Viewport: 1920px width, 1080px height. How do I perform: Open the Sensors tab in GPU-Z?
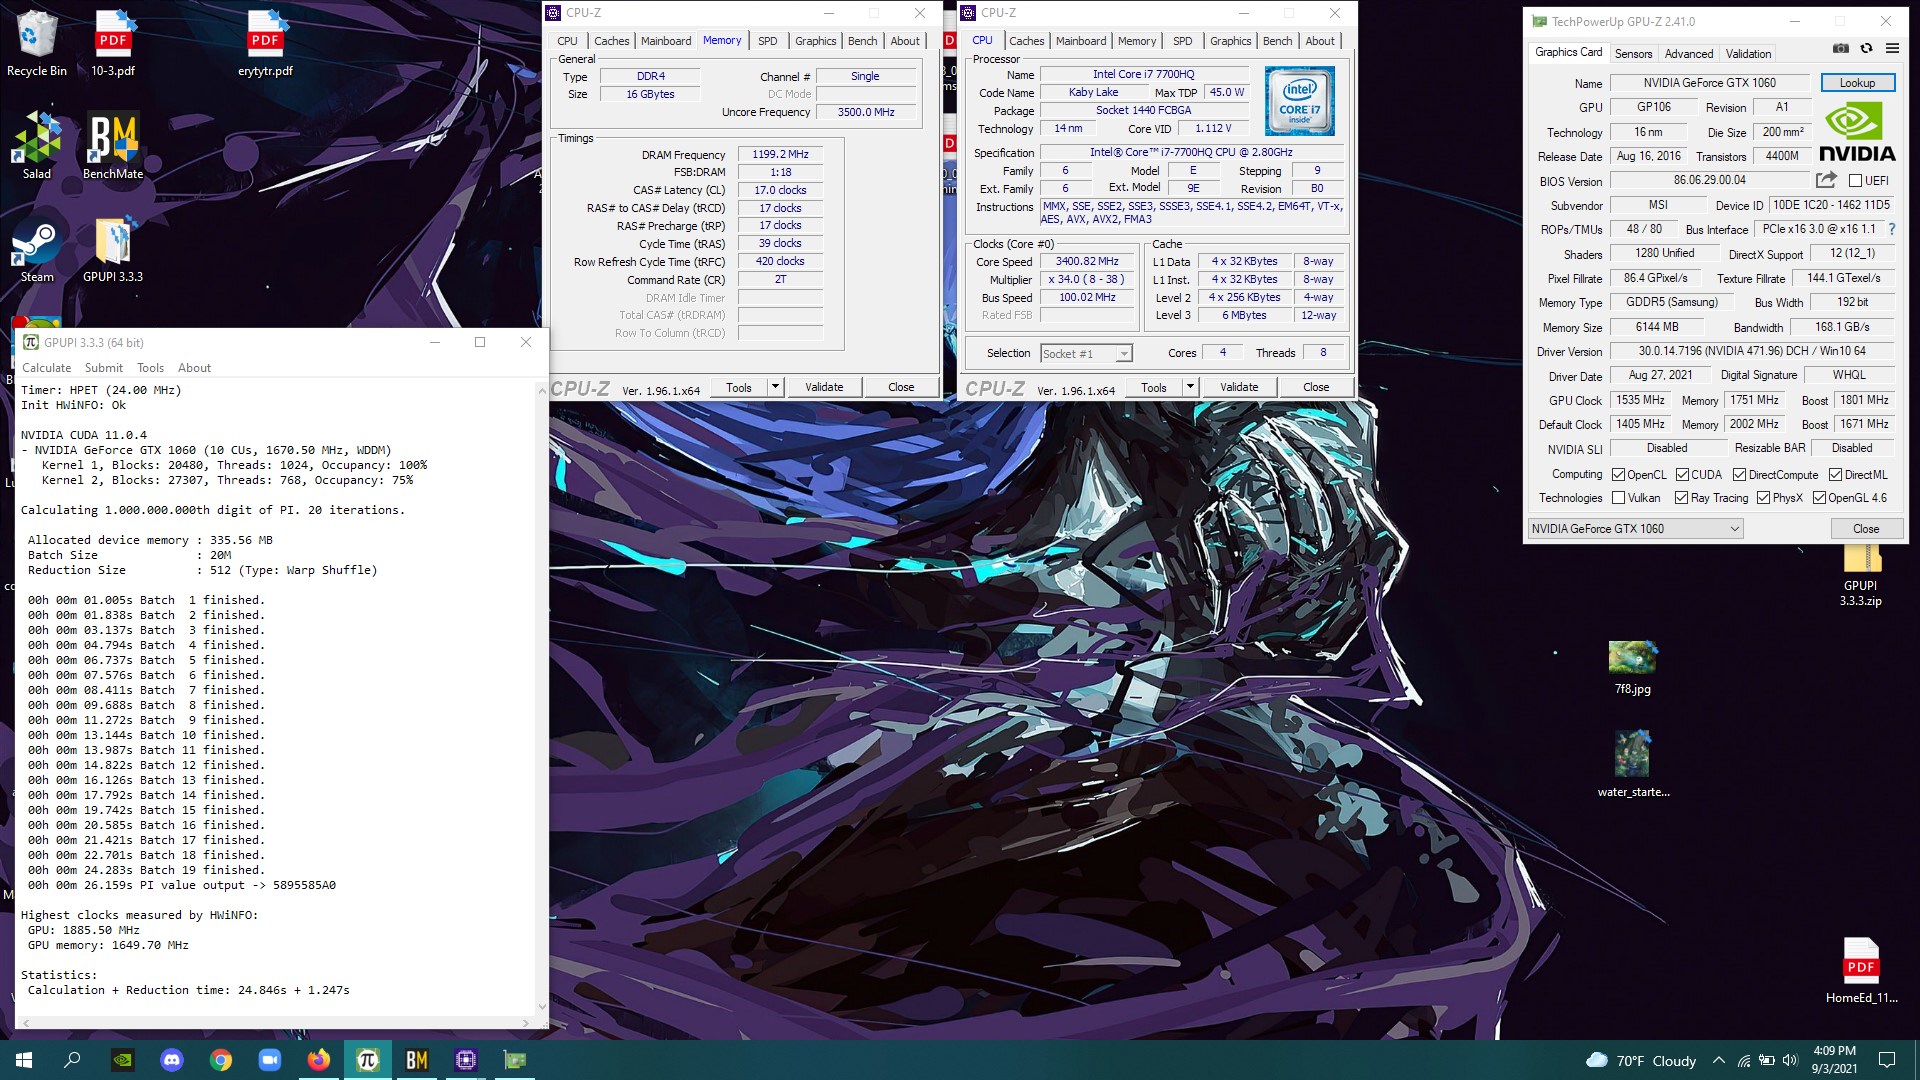click(1633, 54)
